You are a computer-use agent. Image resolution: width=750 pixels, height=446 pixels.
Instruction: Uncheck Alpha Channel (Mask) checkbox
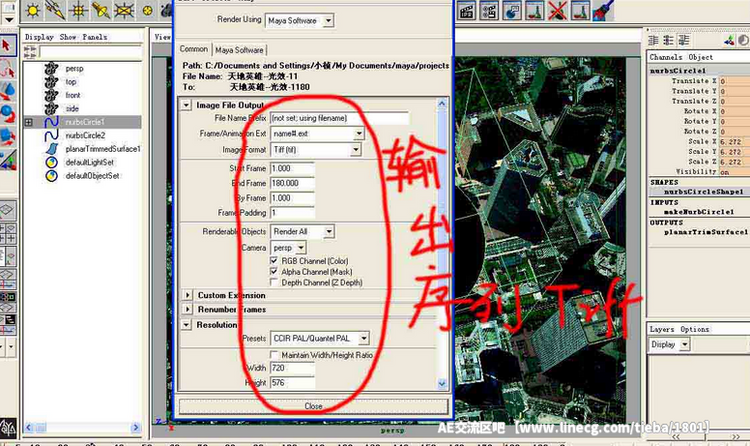[x=274, y=272]
